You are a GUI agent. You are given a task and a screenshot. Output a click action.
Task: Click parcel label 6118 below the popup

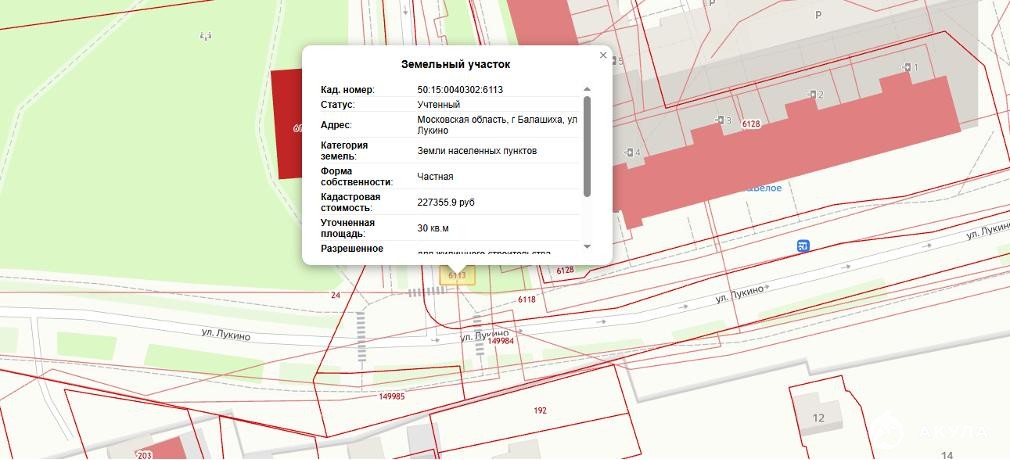(x=527, y=299)
